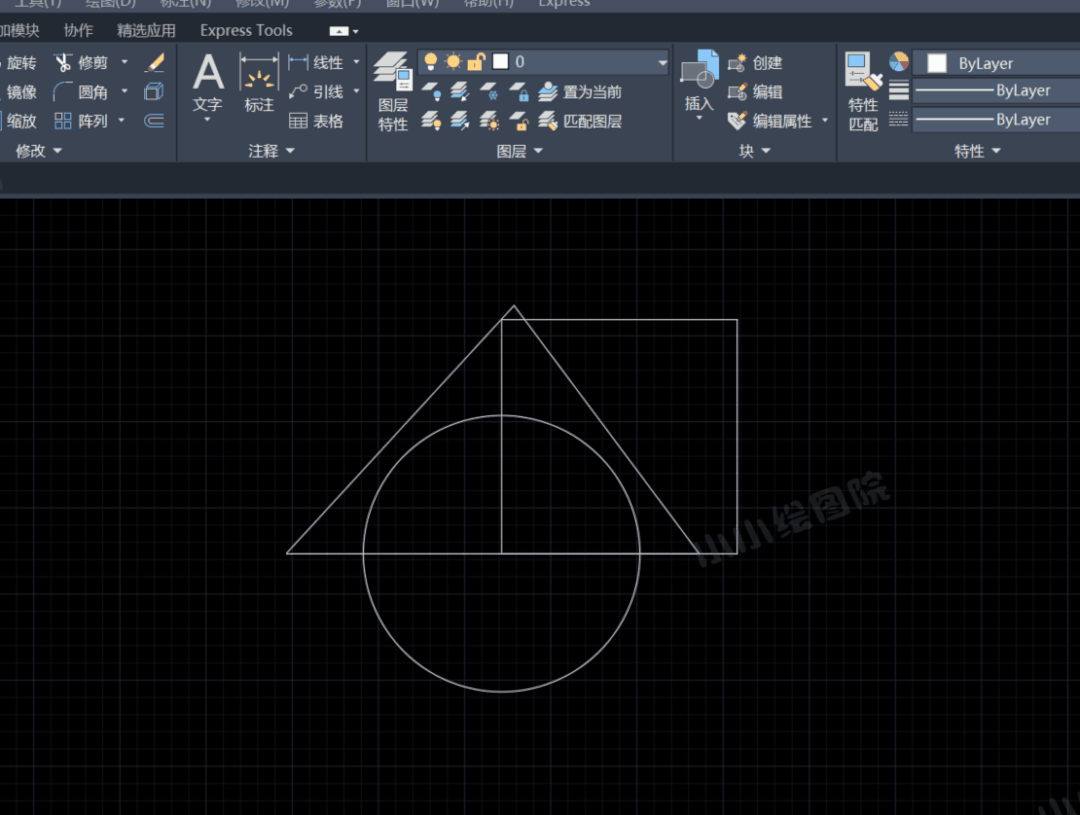Image resolution: width=1080 pixels, height=815 pixels.
Task: Click the lineweight lines icon
Action: (x=899, y=90)
